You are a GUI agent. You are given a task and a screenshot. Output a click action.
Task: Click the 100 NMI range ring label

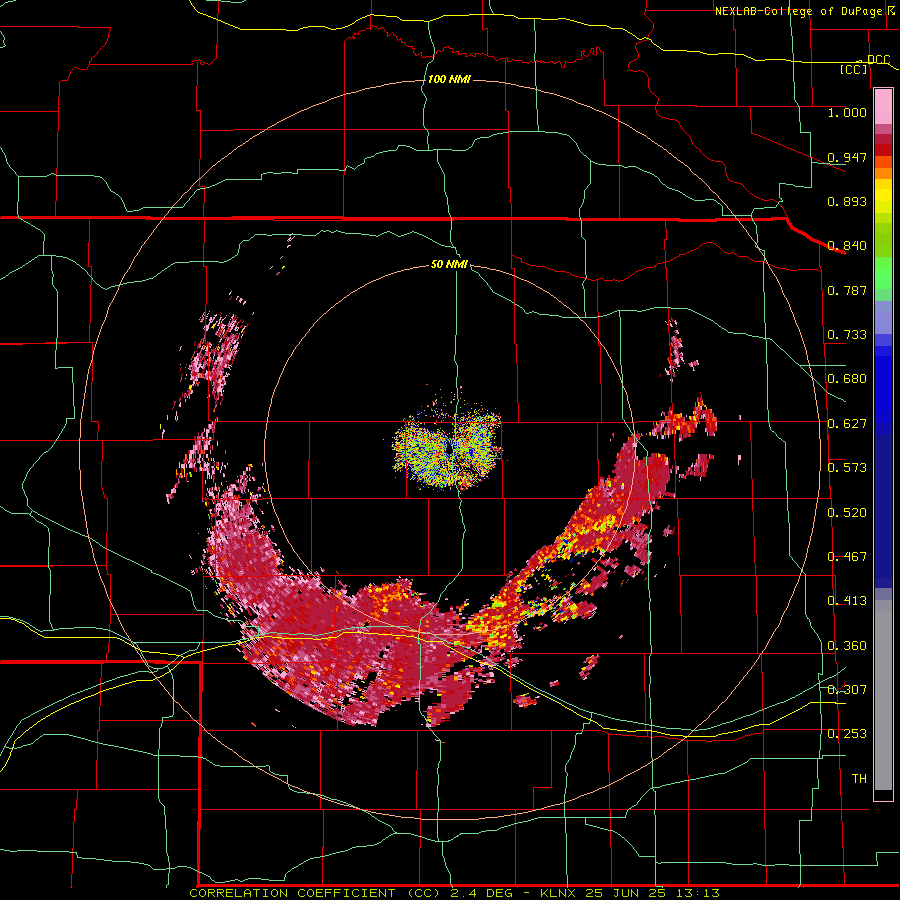pos(449,79)
